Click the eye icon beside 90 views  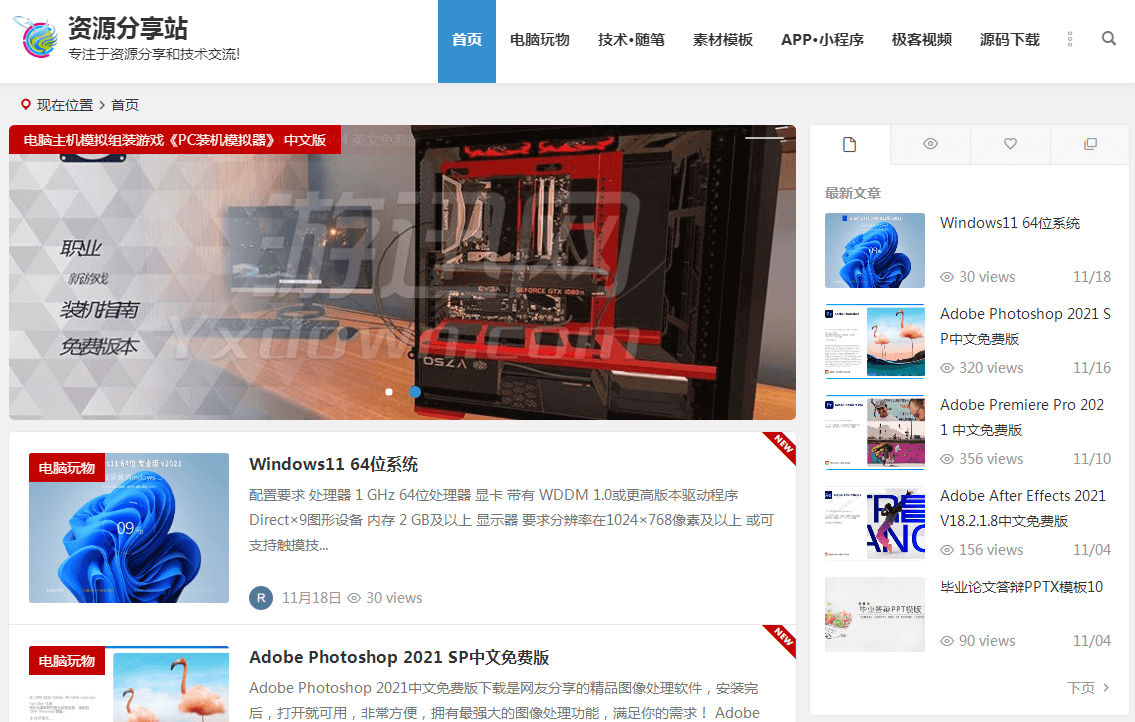pyautogui.click(x=947, y=641)
